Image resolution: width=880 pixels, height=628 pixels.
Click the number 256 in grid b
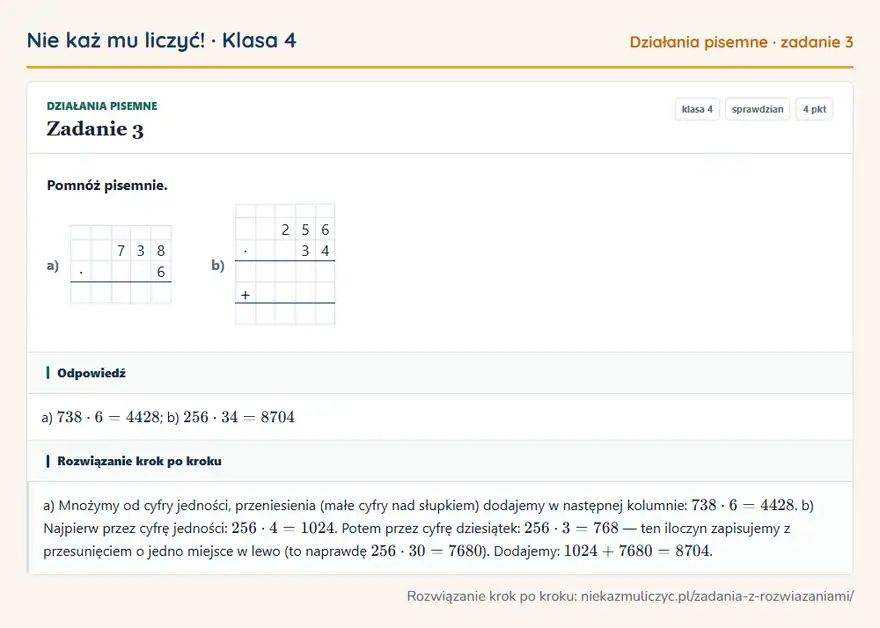coord(305,230)
